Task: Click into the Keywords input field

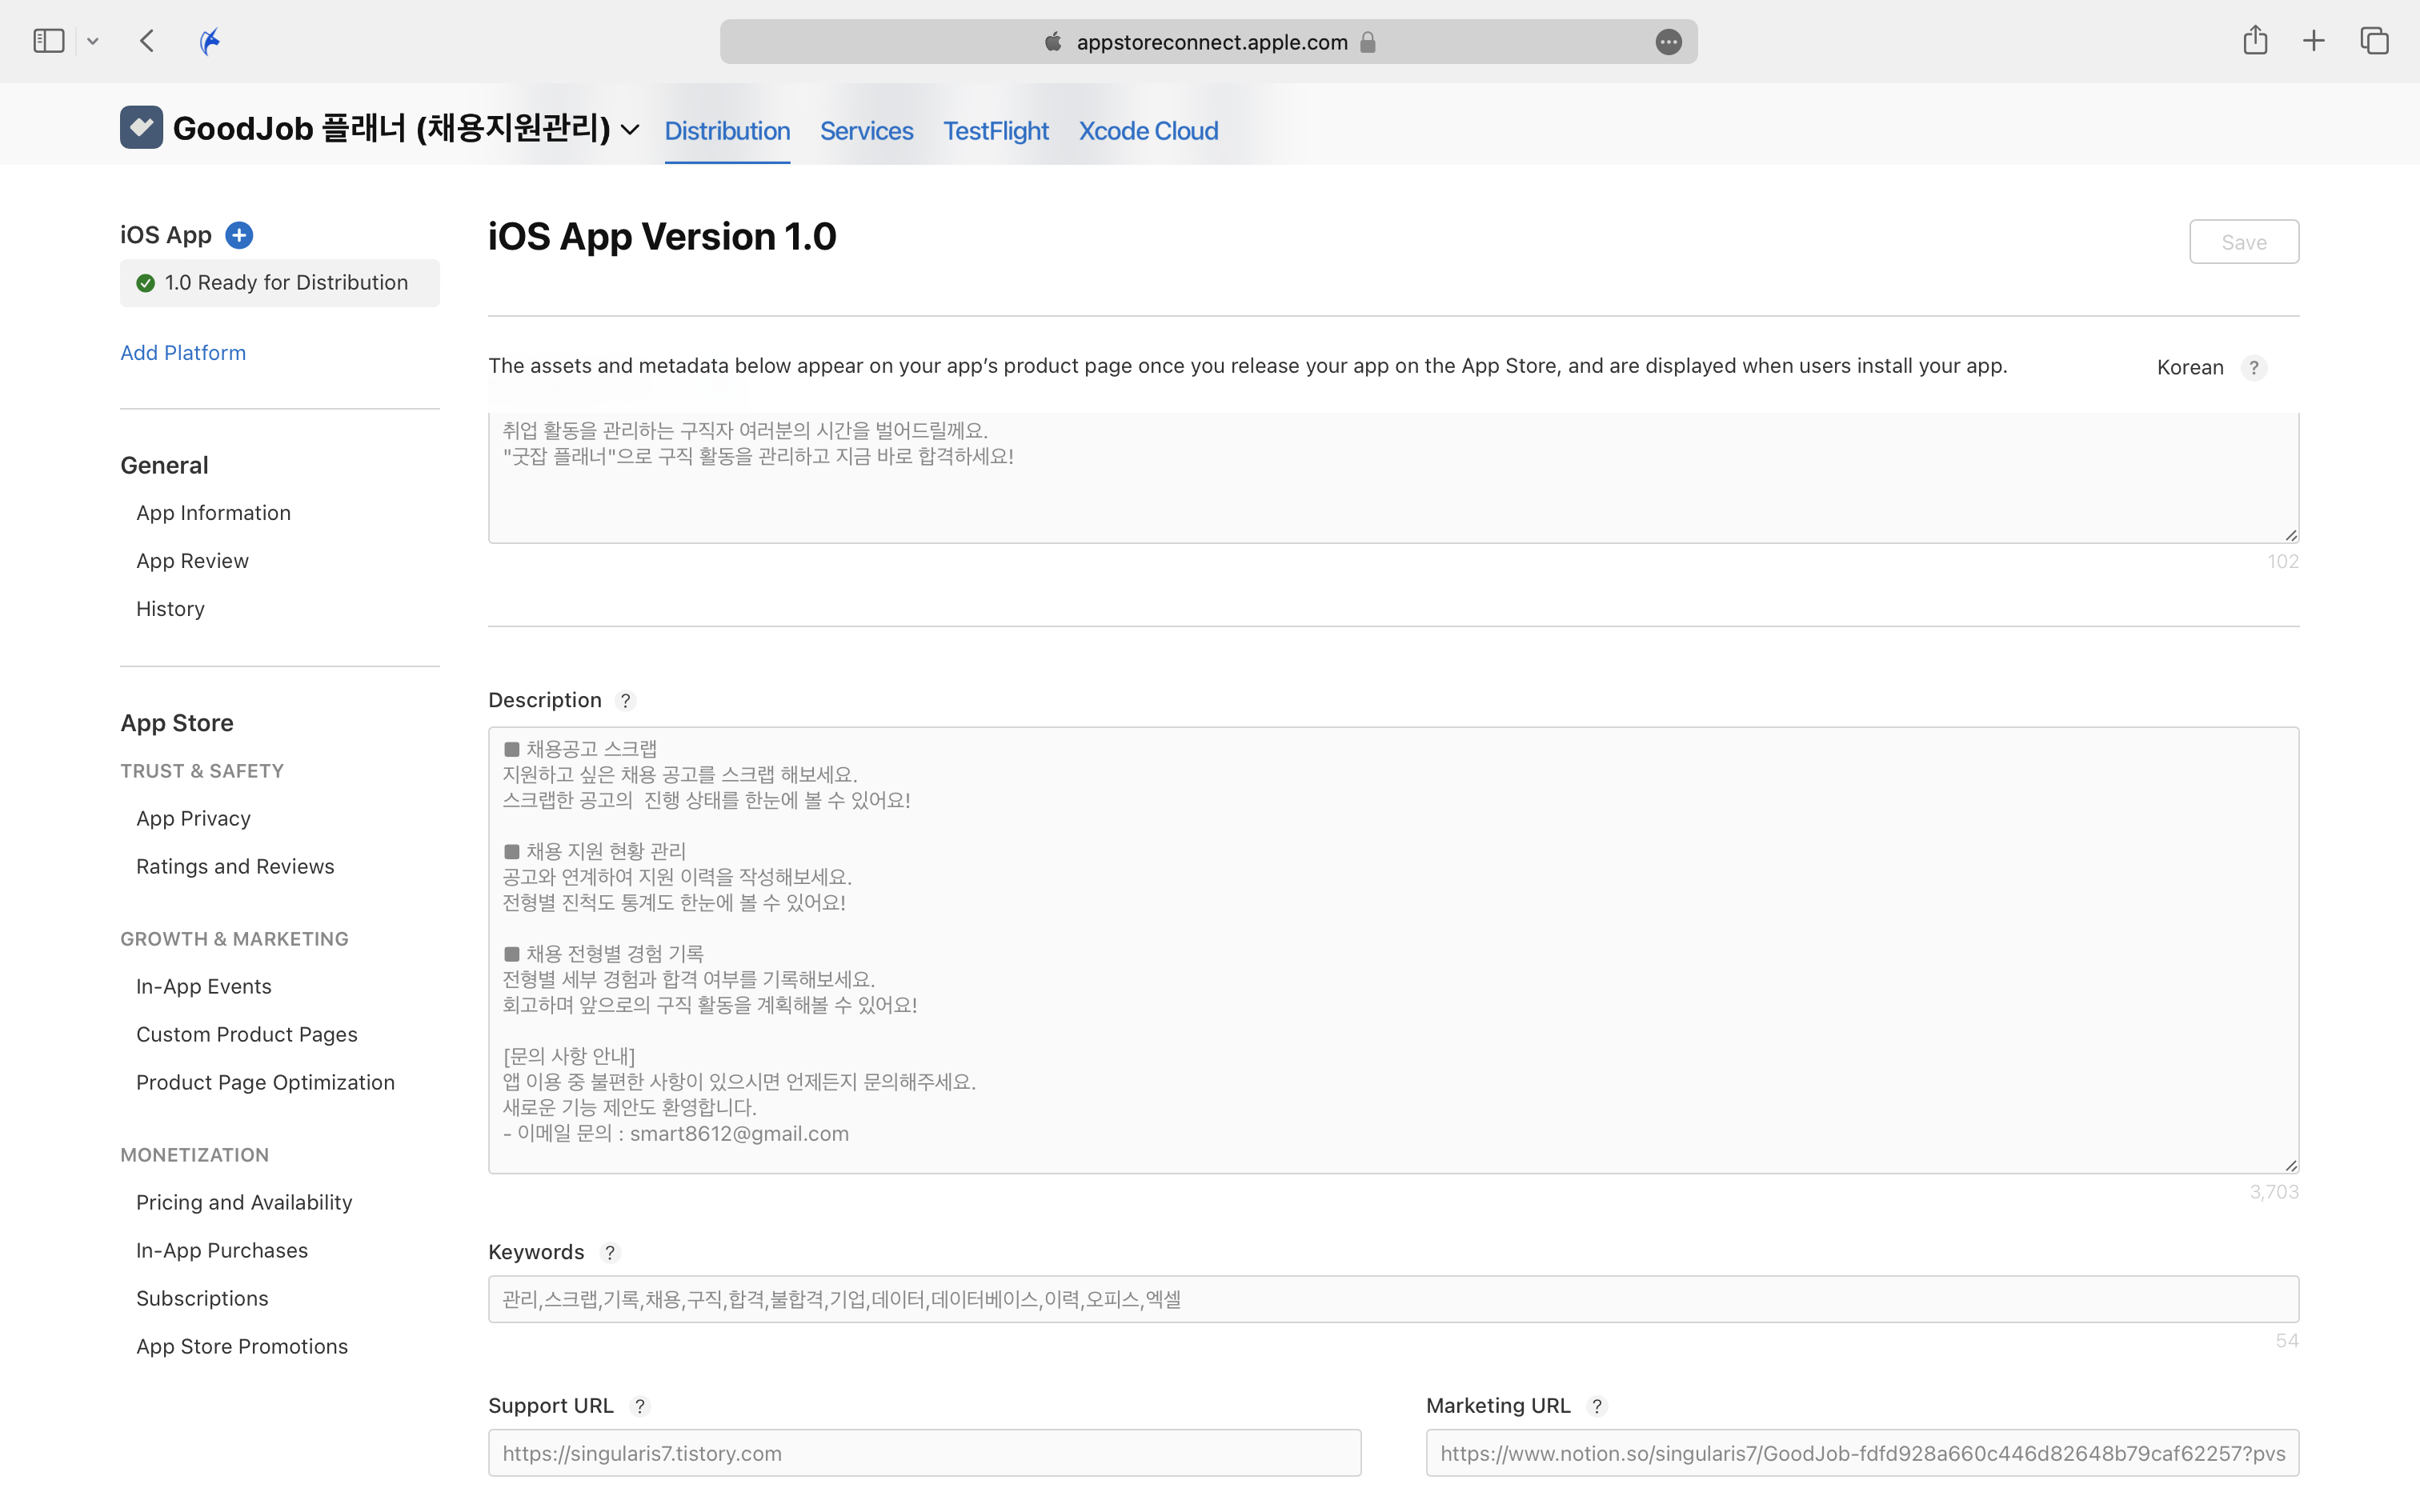Action: pyautogui.click(x=1392, y=1299)
